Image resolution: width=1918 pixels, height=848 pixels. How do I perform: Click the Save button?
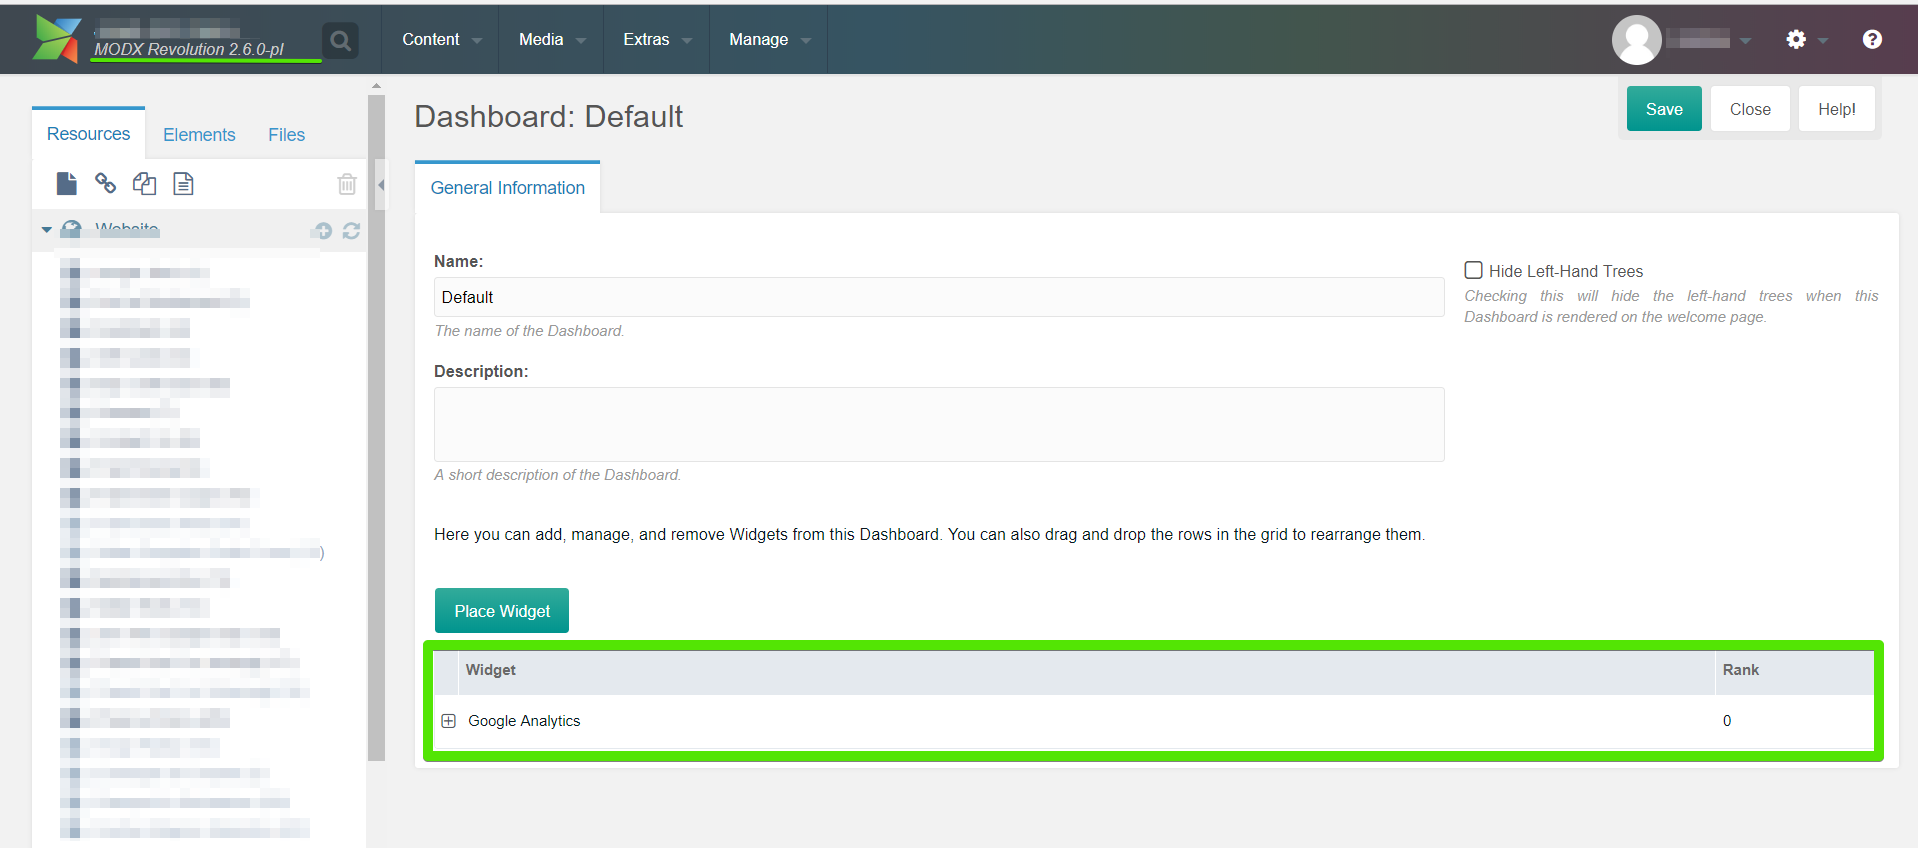[1664, 109]
